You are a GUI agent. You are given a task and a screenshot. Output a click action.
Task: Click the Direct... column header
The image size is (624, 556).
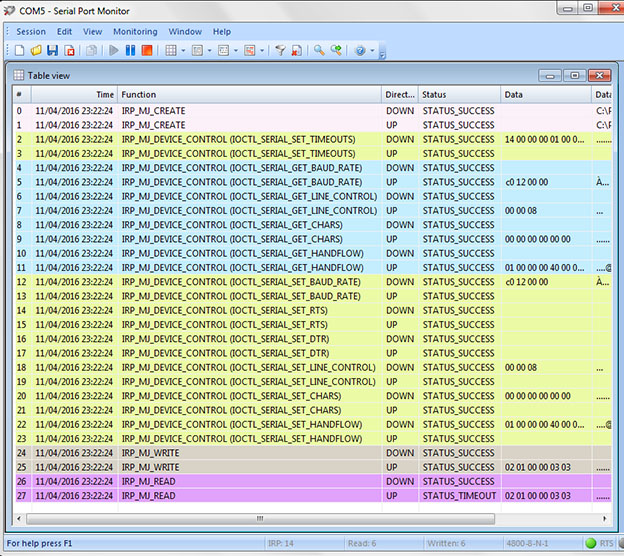click(x=400, y=95)
